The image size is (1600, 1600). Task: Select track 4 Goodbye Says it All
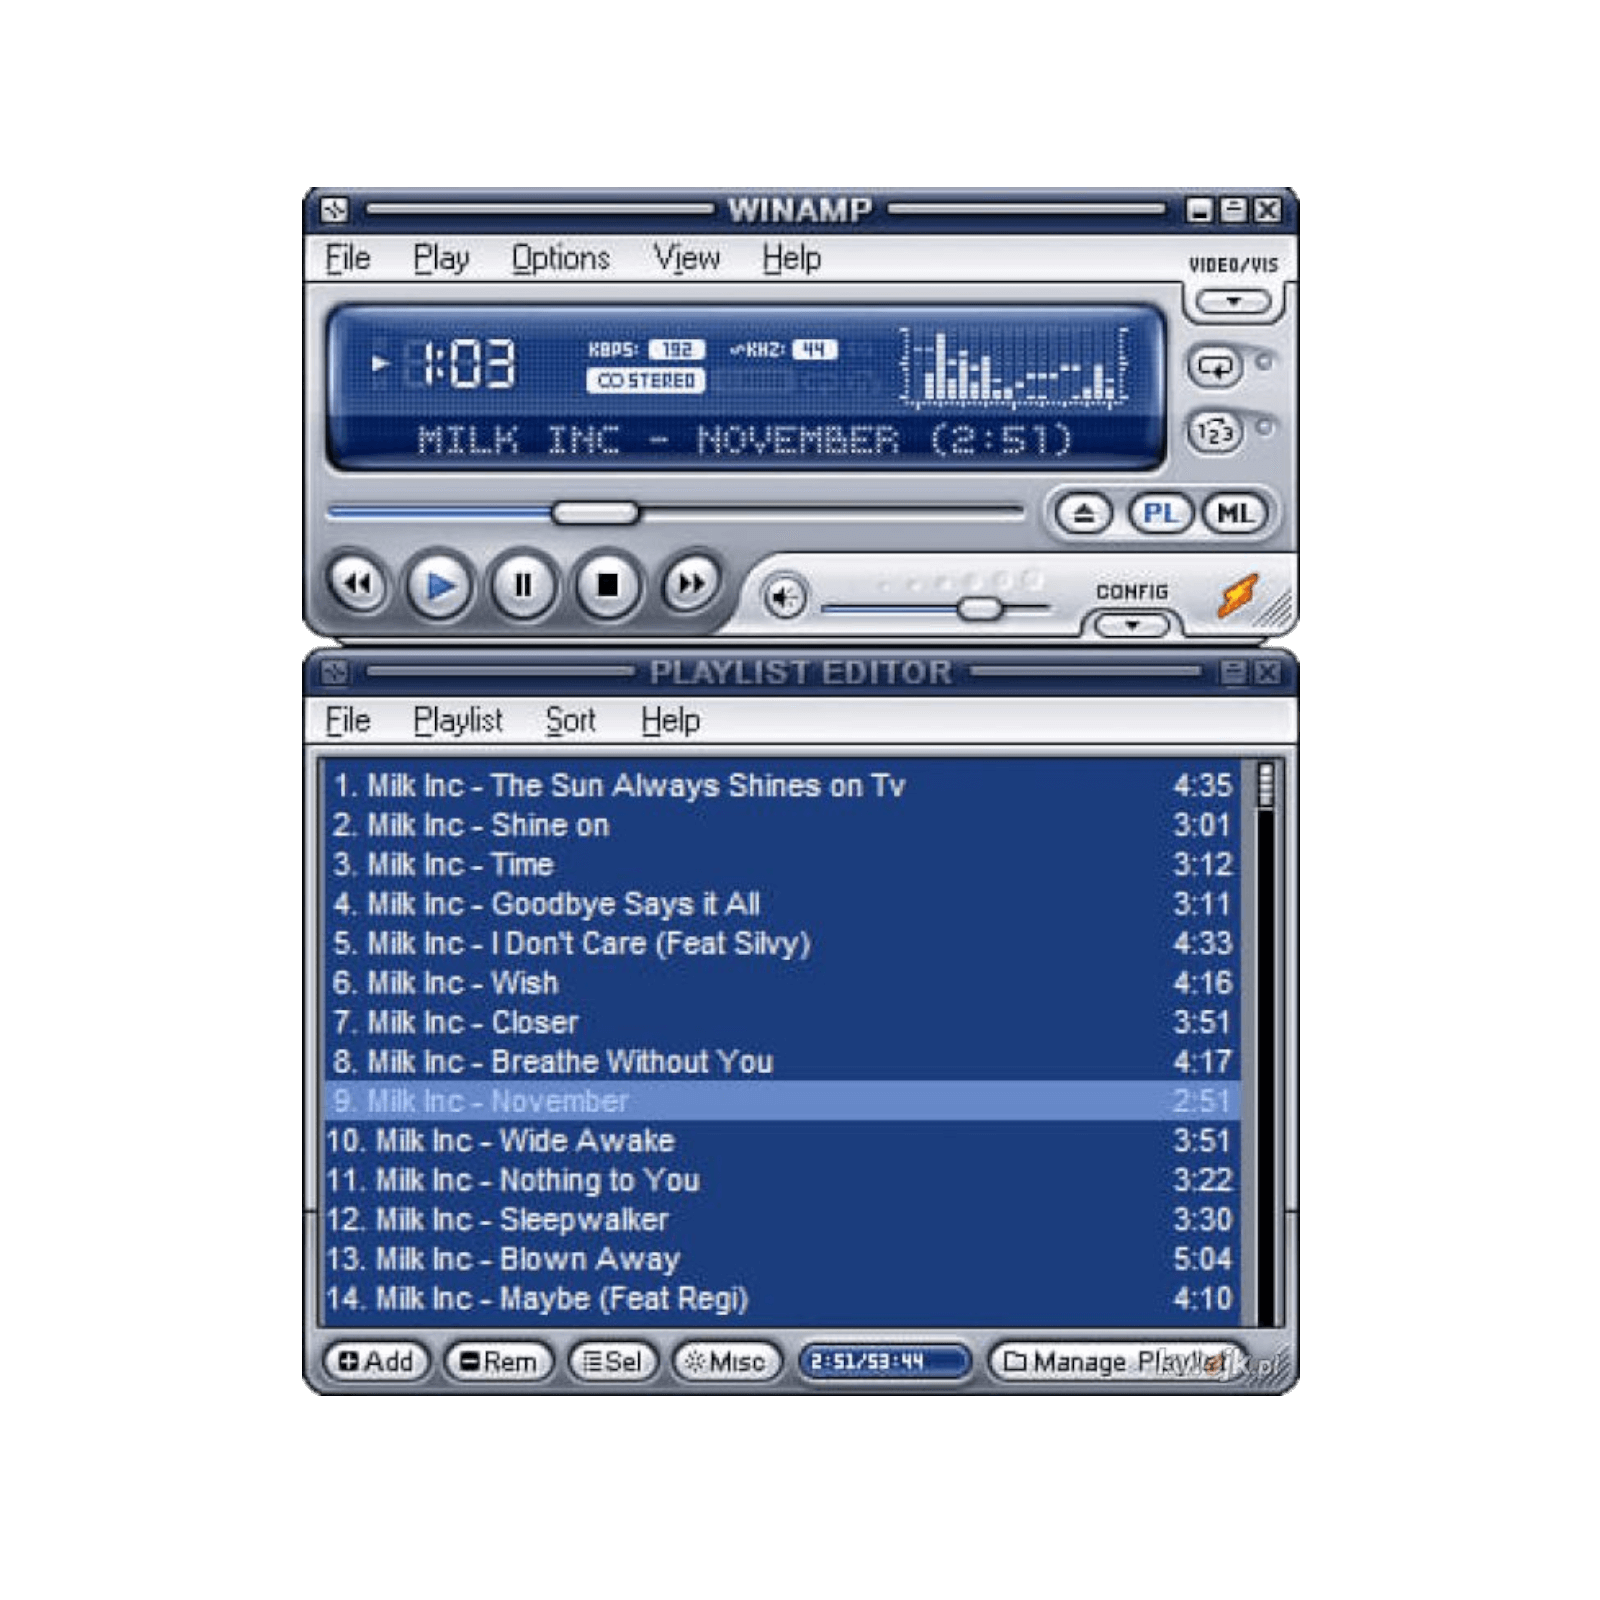click(x=783, y=905)
